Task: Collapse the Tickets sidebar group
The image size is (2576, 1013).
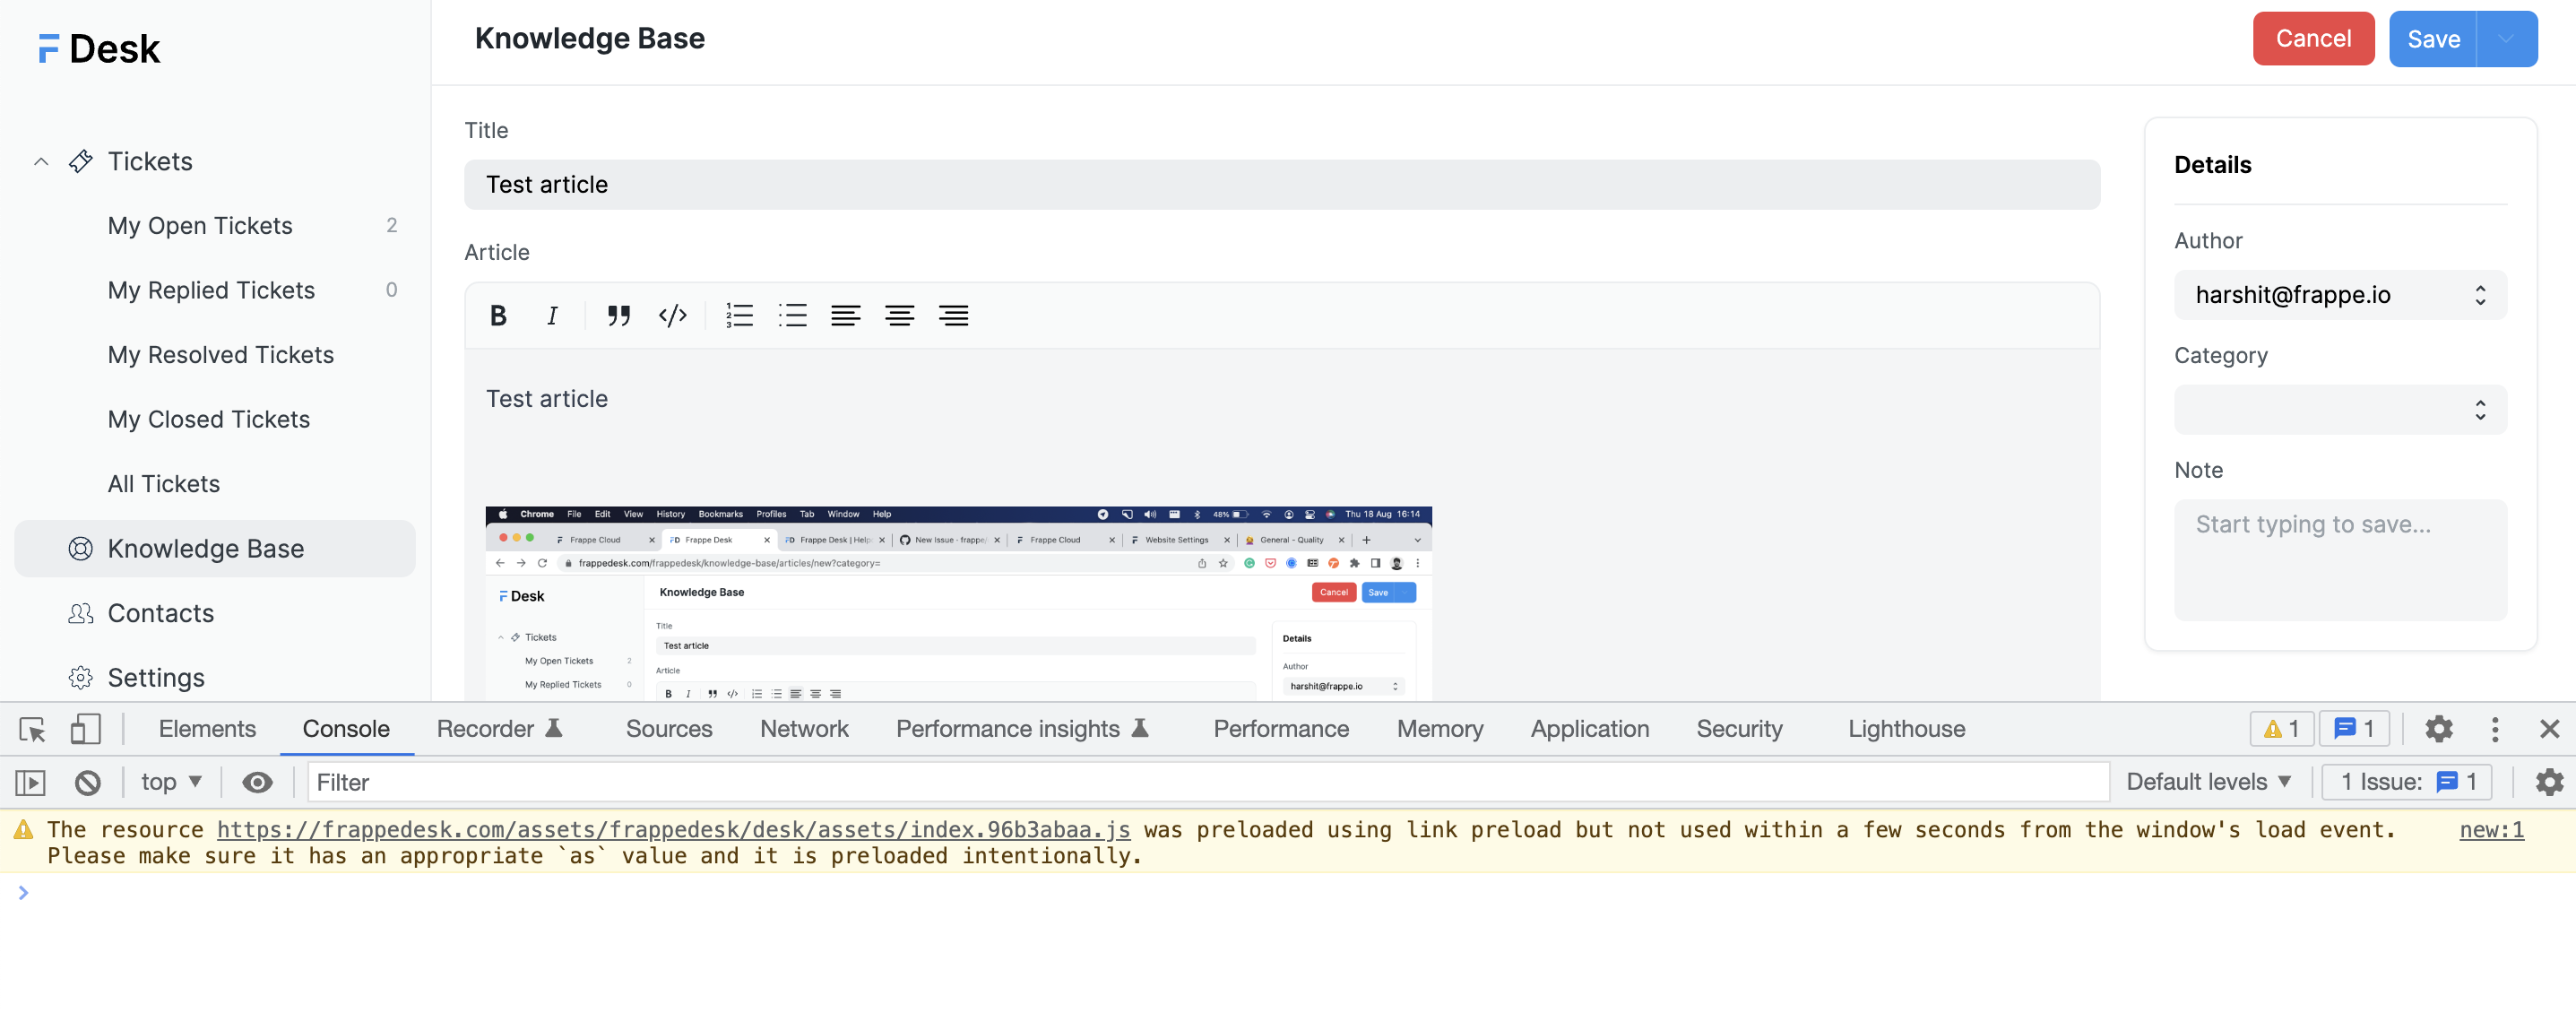Action: click(41, 162)
